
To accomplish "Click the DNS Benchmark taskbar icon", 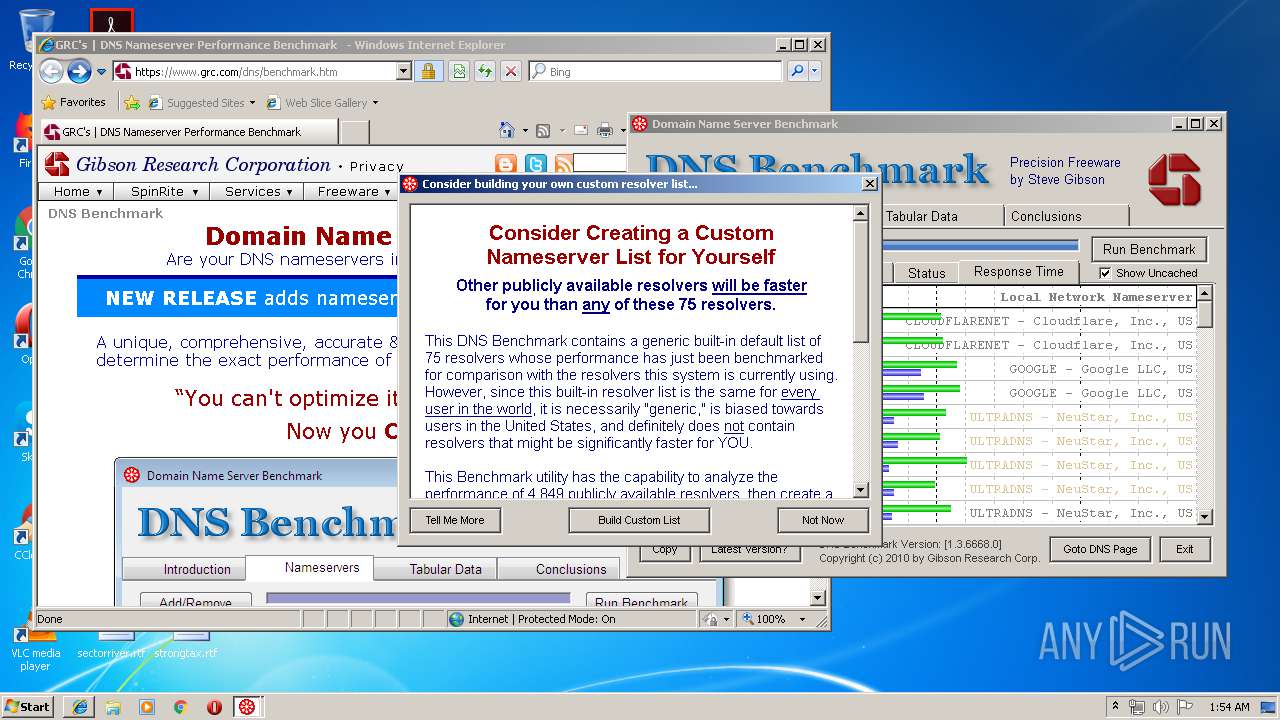I will tap(247, 706).
